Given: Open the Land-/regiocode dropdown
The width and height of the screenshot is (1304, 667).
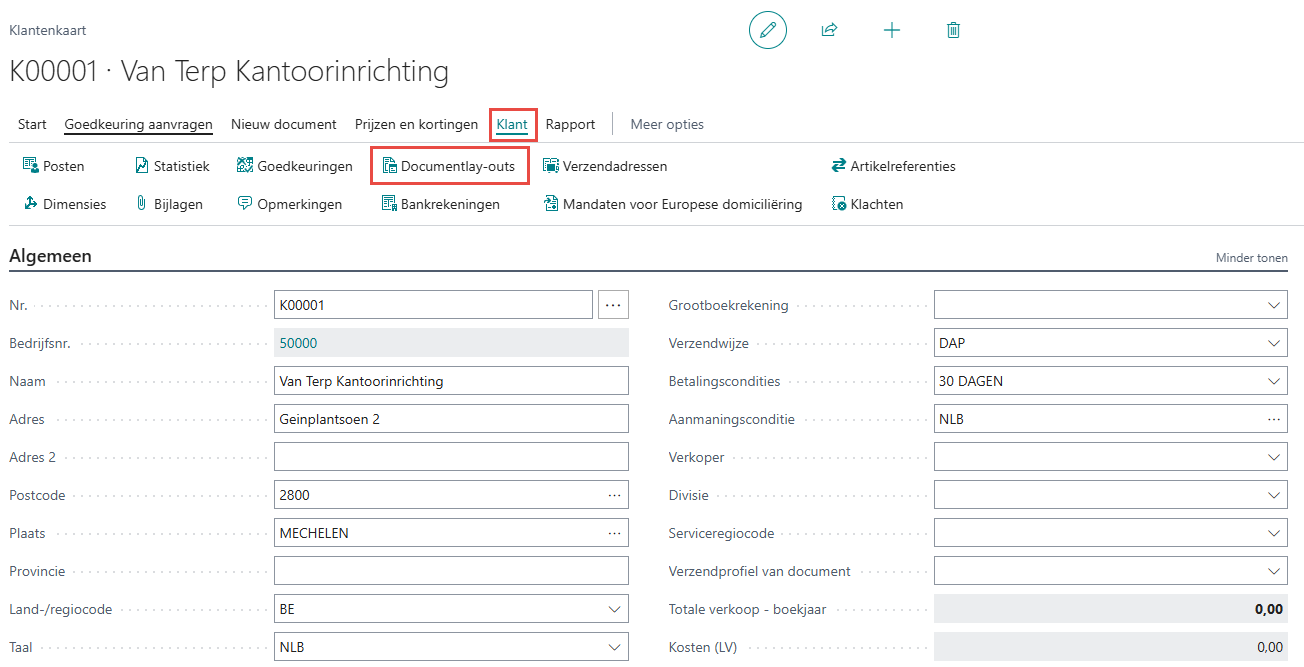Looking at the screenshot, I should (x=614, y=609).
